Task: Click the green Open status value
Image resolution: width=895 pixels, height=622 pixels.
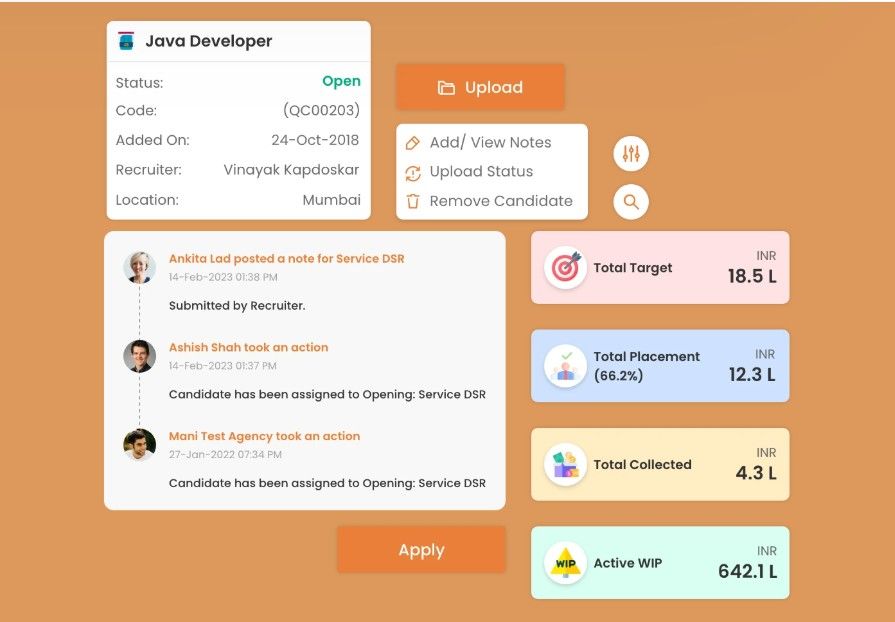Action: click(341, 82)
